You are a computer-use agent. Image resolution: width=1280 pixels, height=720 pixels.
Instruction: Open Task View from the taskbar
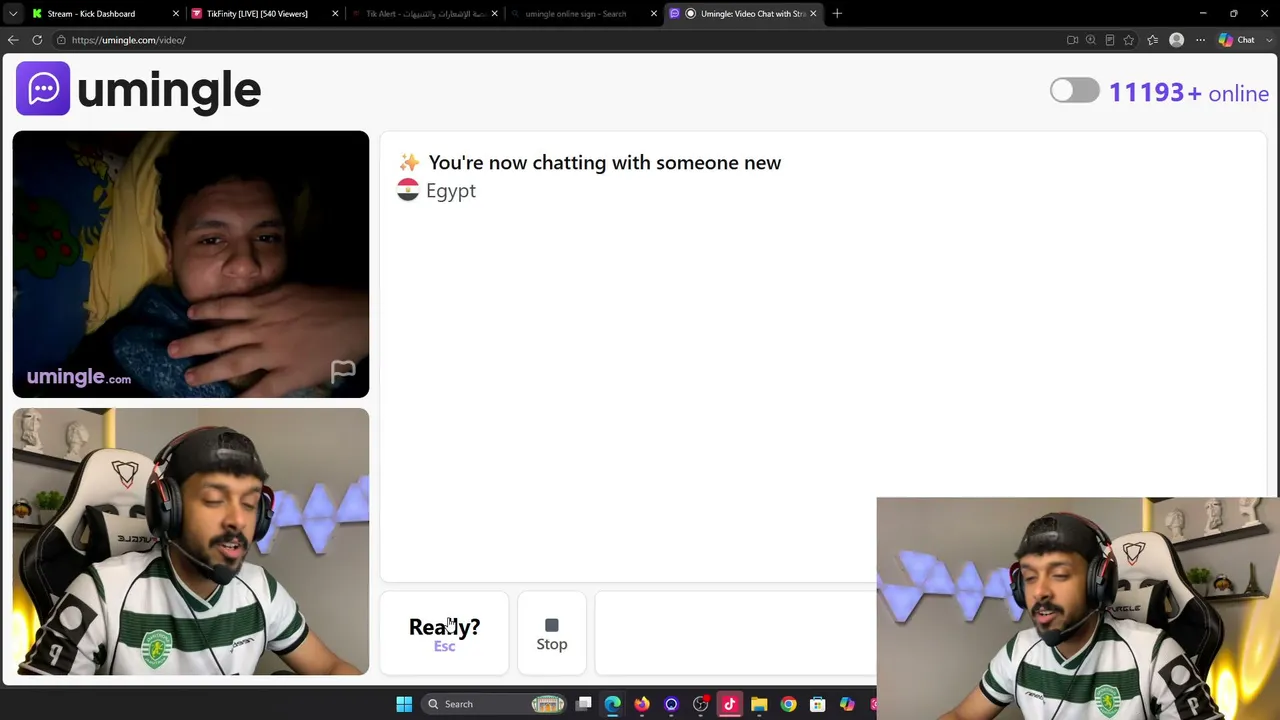coord(584,704)
